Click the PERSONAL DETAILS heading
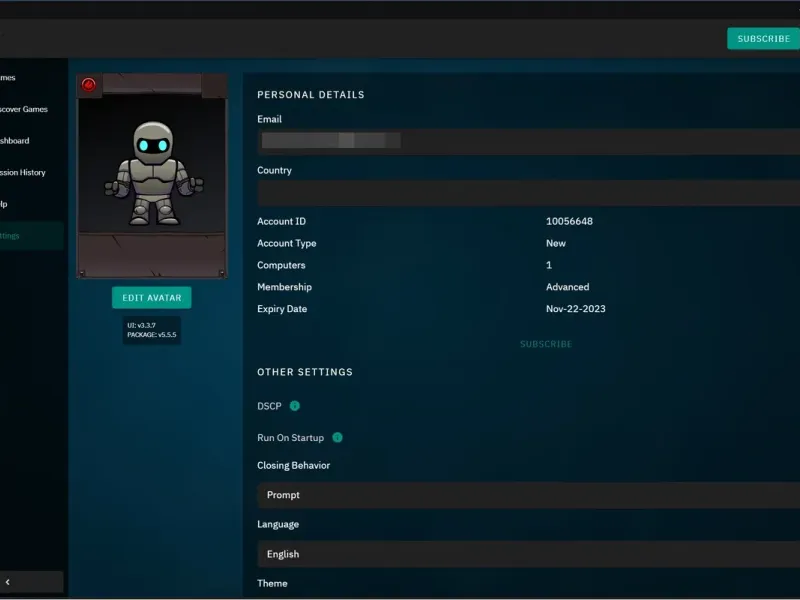The width and height of the screenshot is (800, 600). pyautogui.click(x=311, y=95)
